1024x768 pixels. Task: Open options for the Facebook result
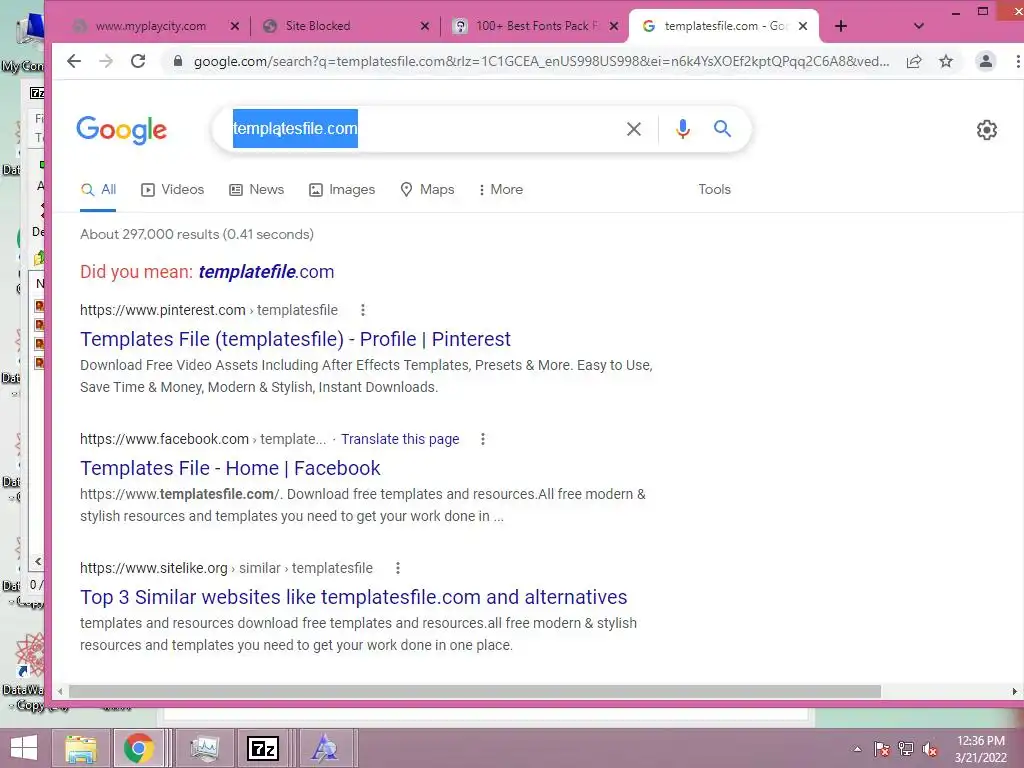(483, 440)
